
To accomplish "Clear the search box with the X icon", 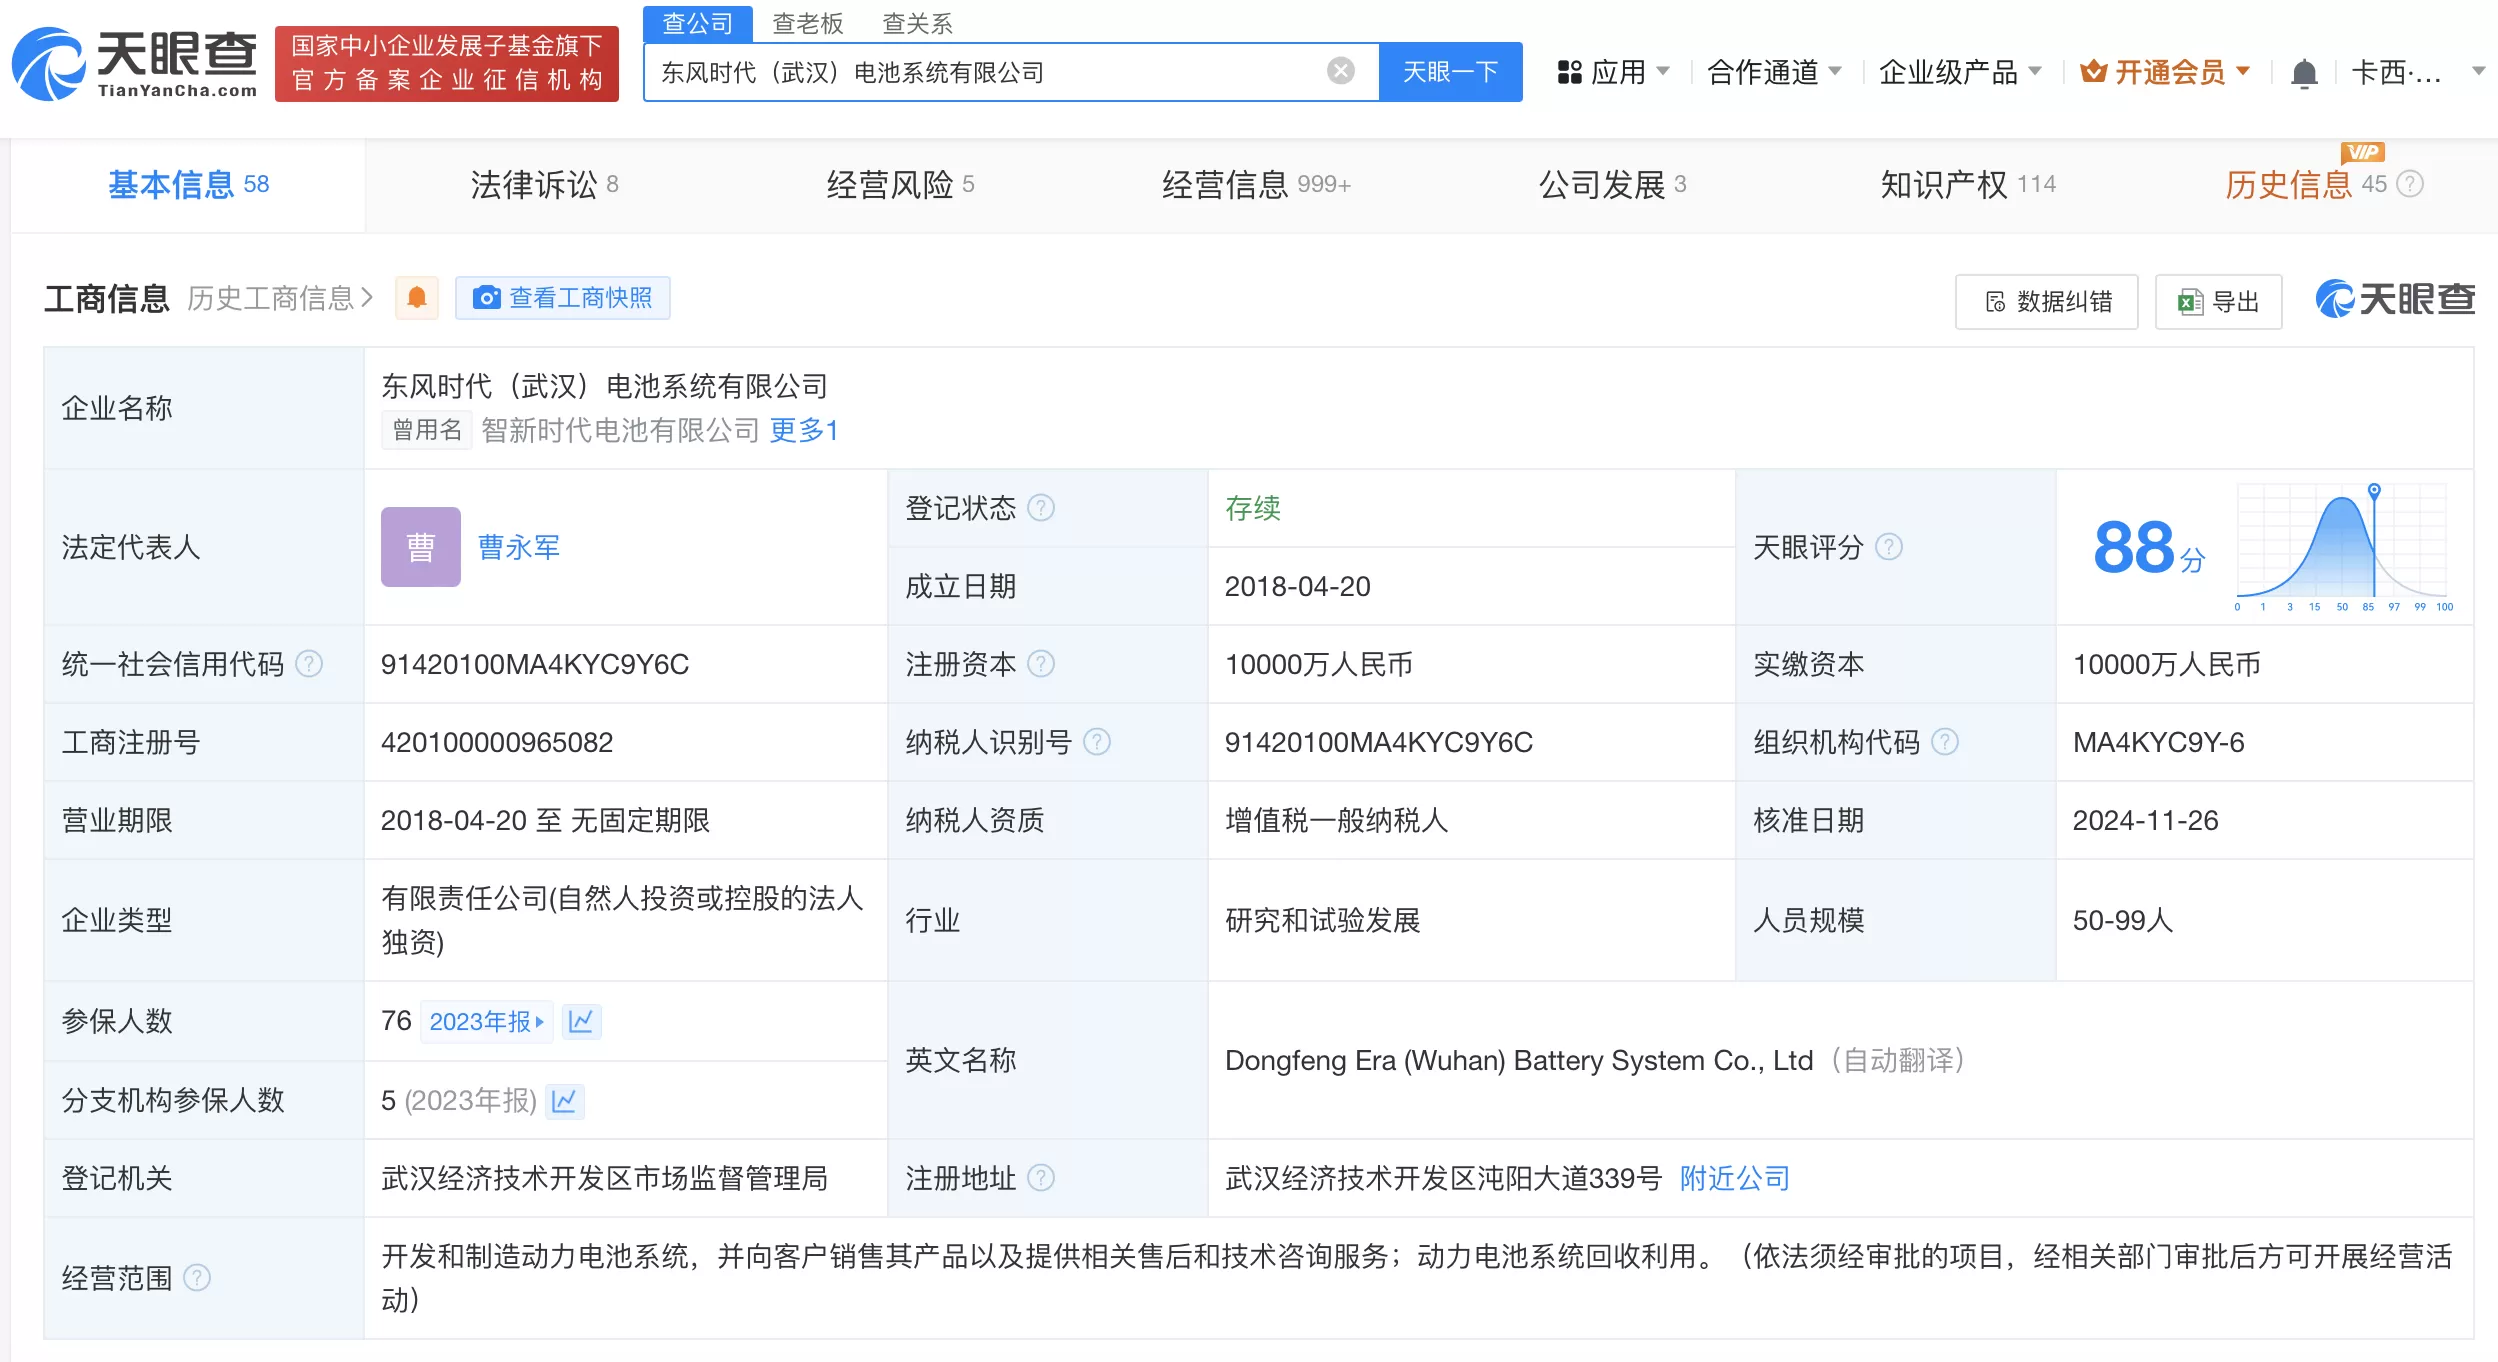I will pos(1341,71).
